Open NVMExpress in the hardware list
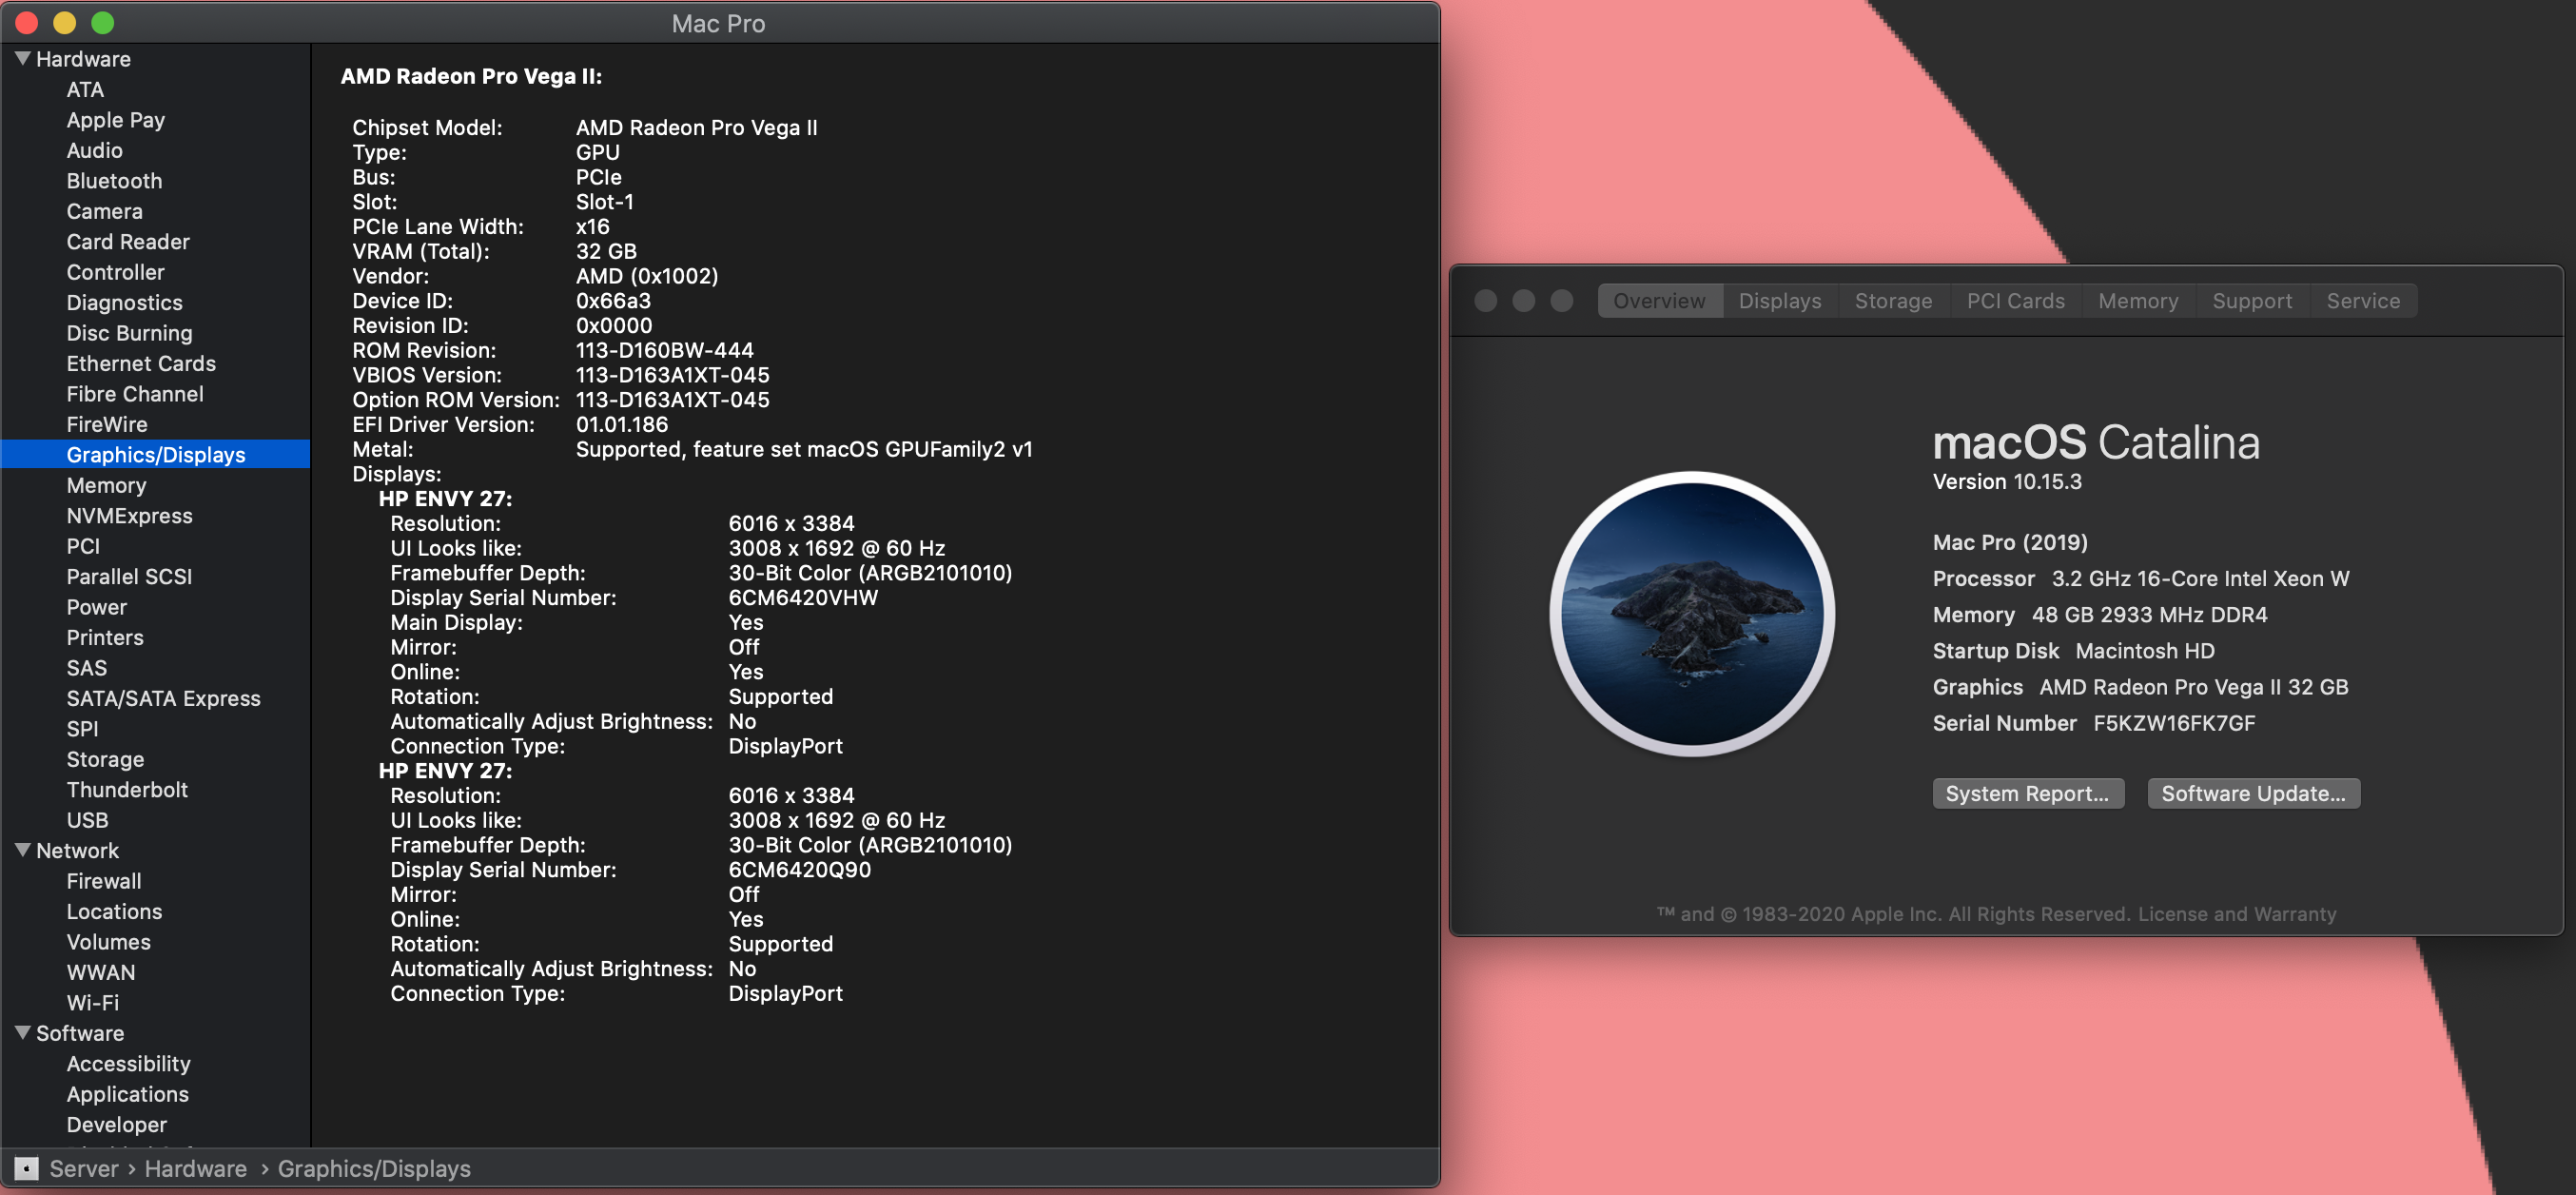This screenshot has width=2576, height=1195. point(129,515)
